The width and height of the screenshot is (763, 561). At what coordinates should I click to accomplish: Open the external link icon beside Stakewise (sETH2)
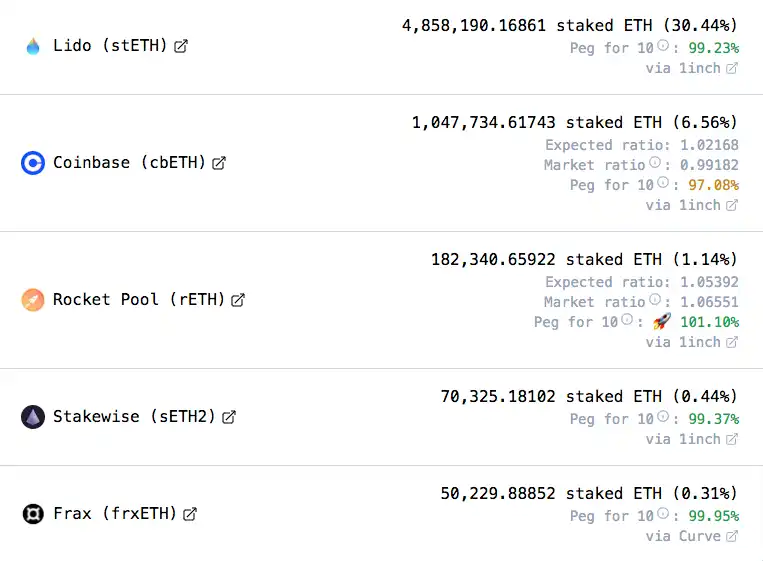tap(229, 417)
